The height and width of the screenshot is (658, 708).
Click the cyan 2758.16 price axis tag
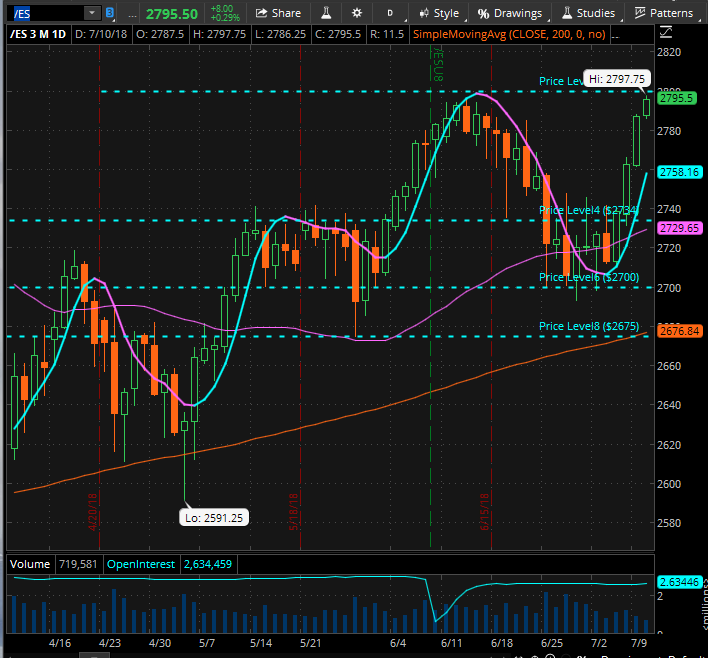[x=680, y=172]
